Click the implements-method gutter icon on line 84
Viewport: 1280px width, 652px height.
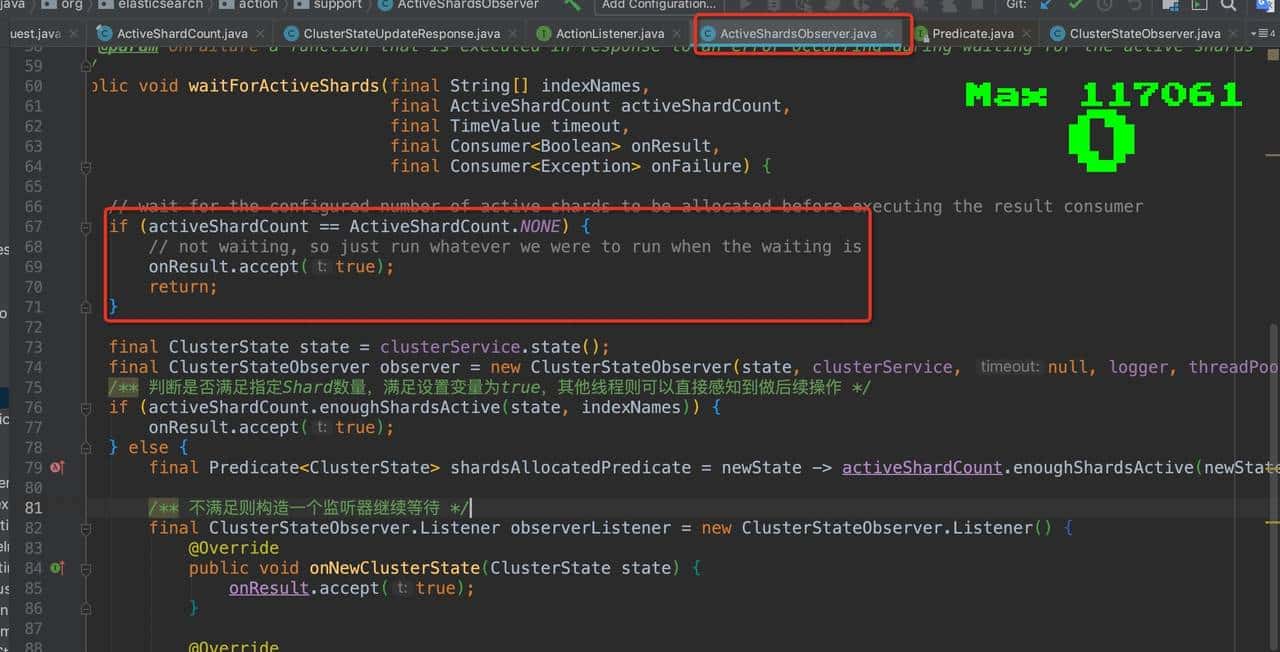tap(57, 568)
